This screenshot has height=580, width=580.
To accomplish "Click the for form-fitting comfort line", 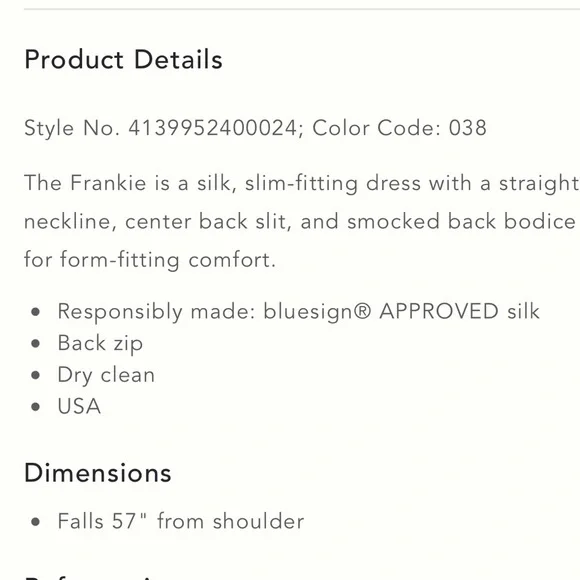I will tap(150, 260).
